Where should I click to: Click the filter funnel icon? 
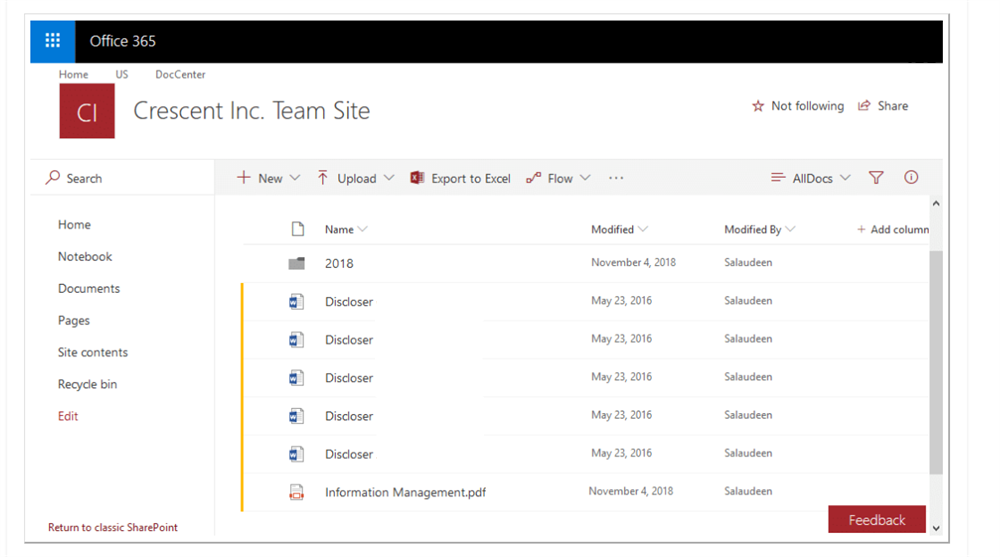pos(876,178)
